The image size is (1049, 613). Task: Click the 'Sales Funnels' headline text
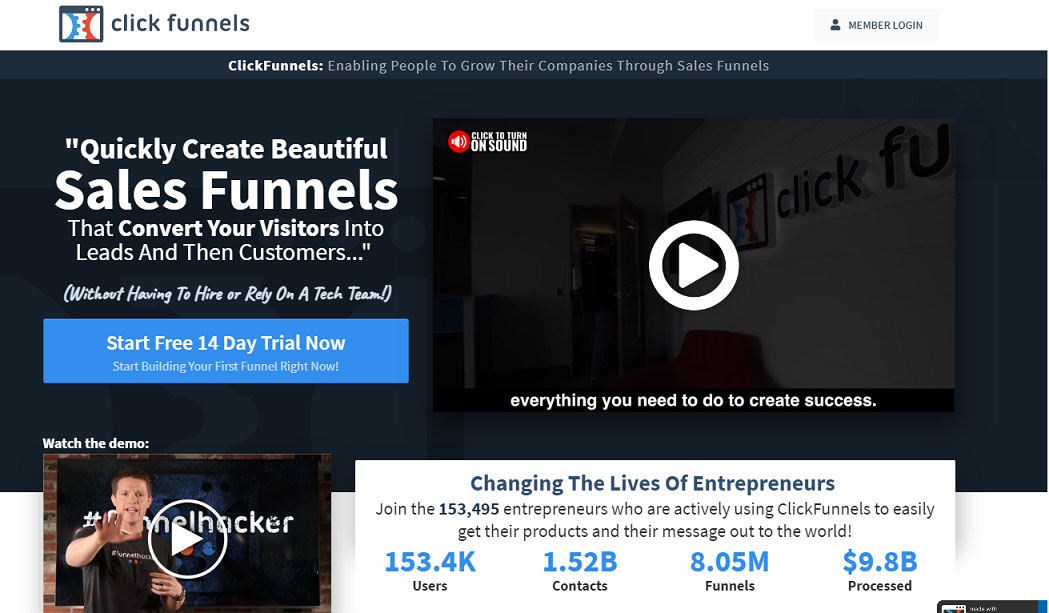coord(226,190)
